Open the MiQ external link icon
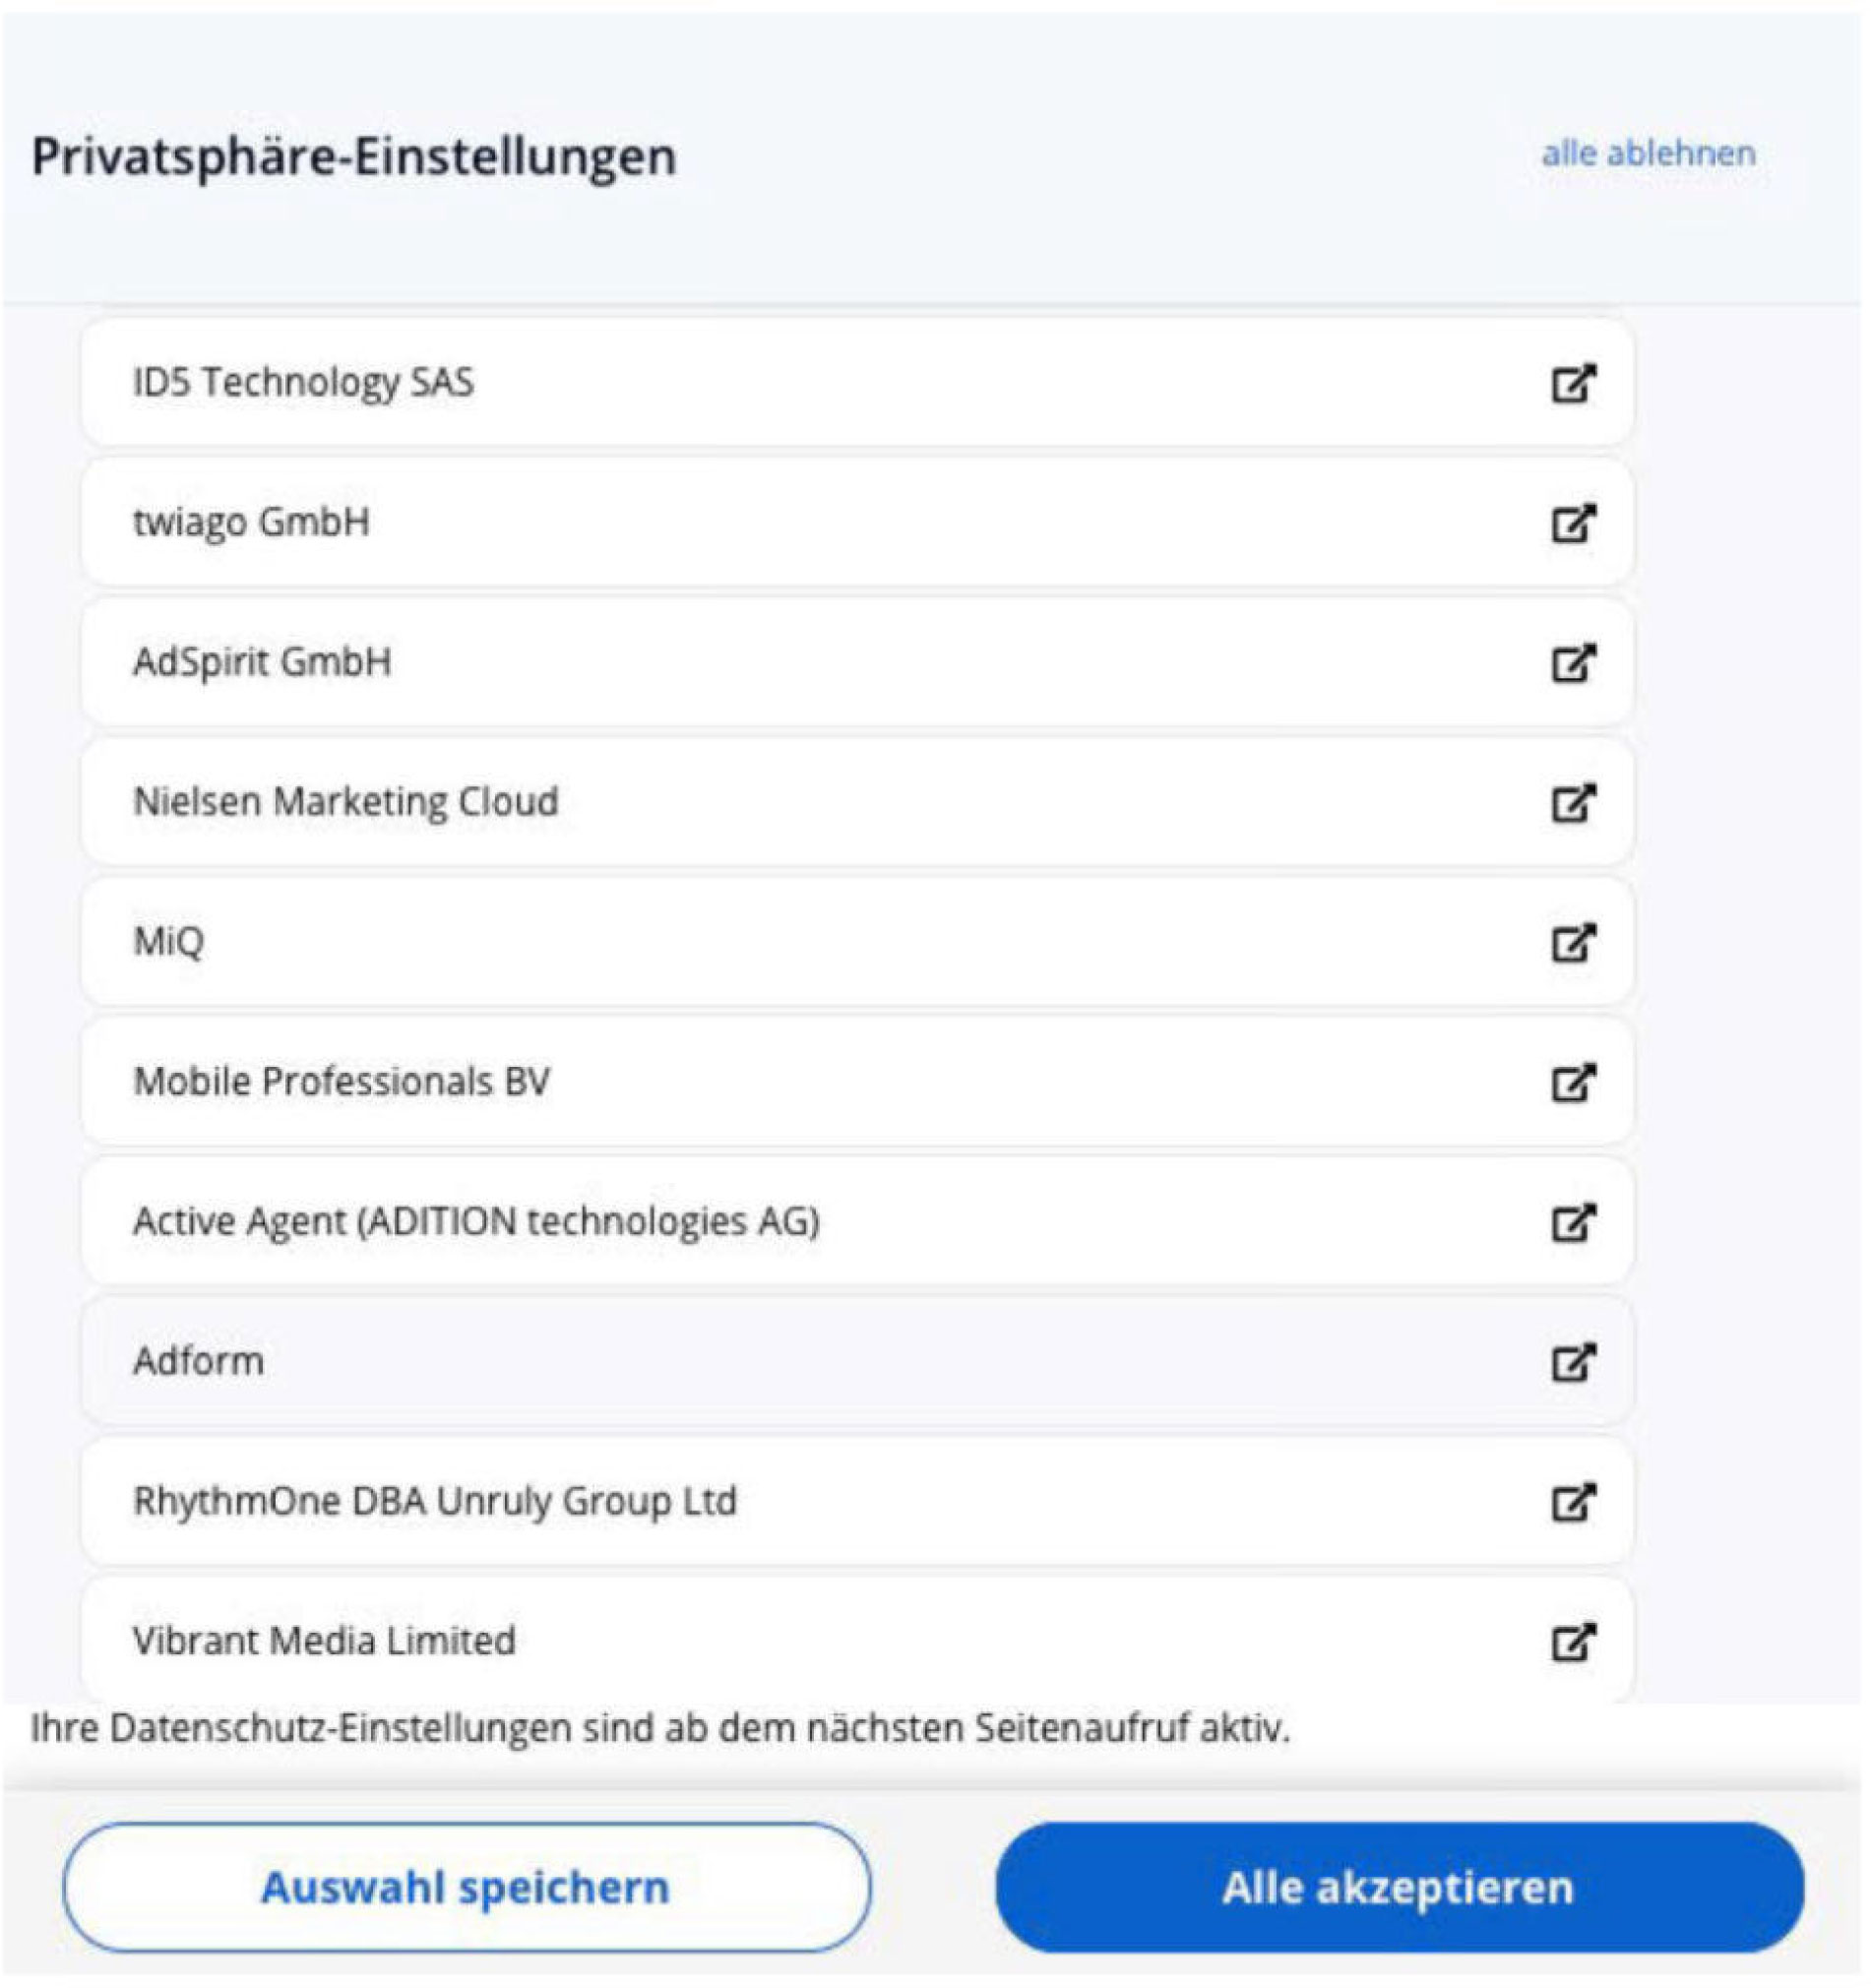Viewport: 1871px width, 1988px height. click(x=1572, y=942)
